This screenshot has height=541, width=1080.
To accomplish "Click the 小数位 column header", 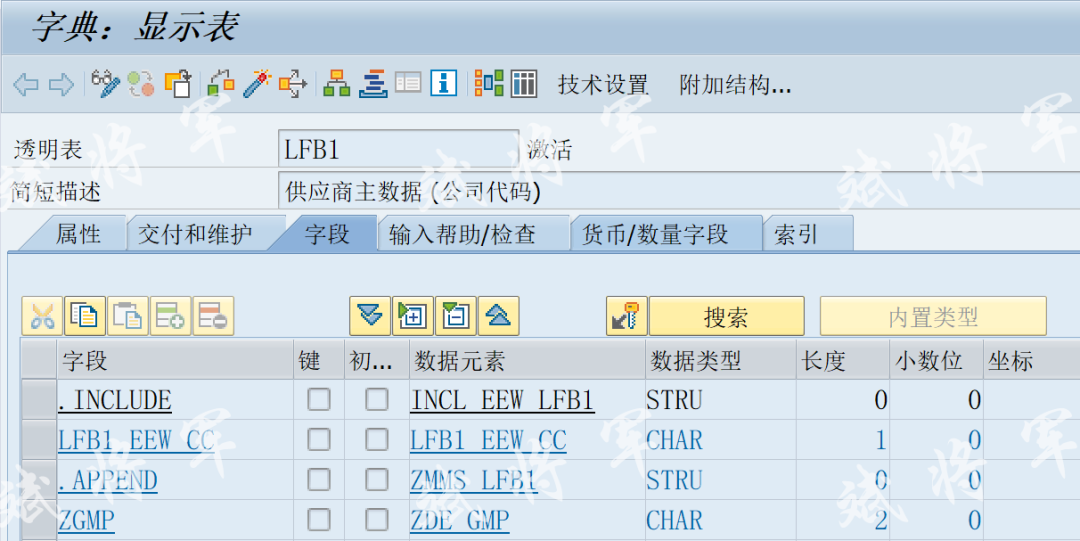I will pos(936,360).
